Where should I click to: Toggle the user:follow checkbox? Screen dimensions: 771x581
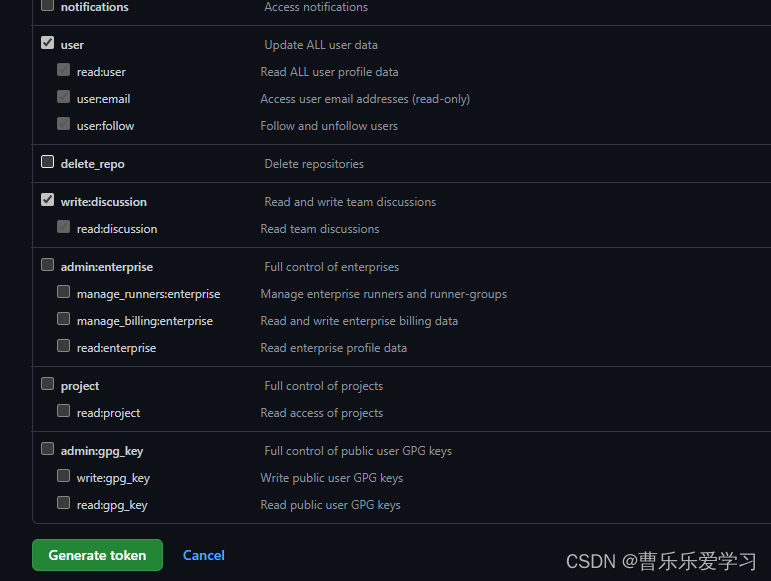[63, 124]
